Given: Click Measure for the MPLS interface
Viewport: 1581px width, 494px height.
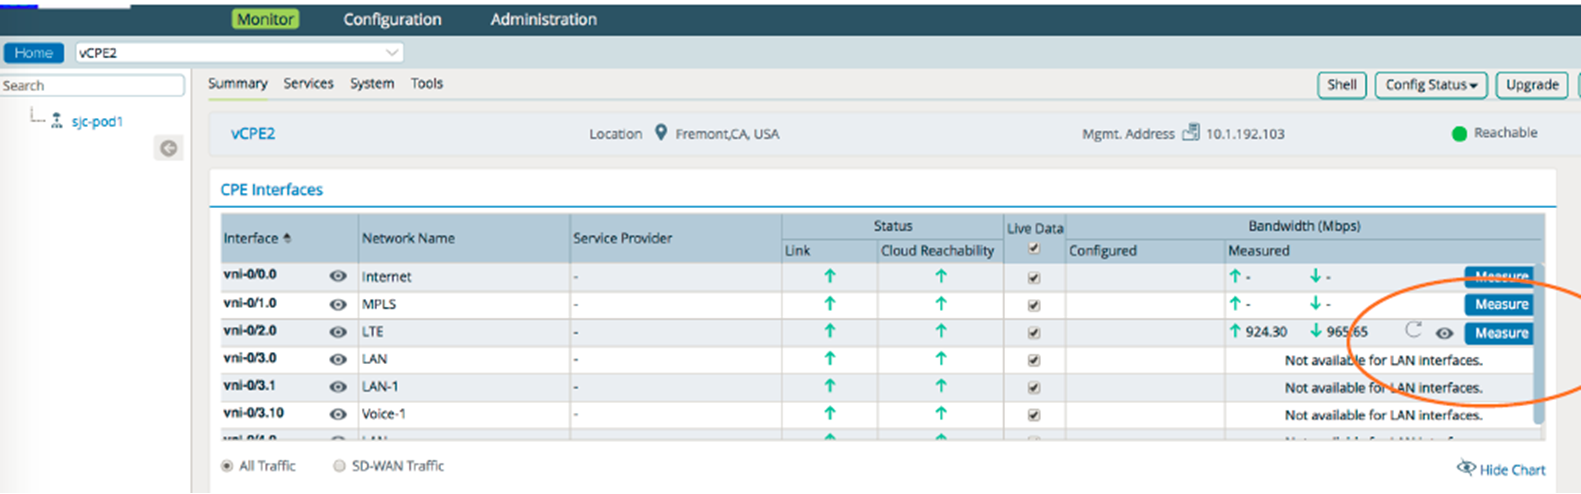Looking at the screenshot, I should [x=1500, y=304].
